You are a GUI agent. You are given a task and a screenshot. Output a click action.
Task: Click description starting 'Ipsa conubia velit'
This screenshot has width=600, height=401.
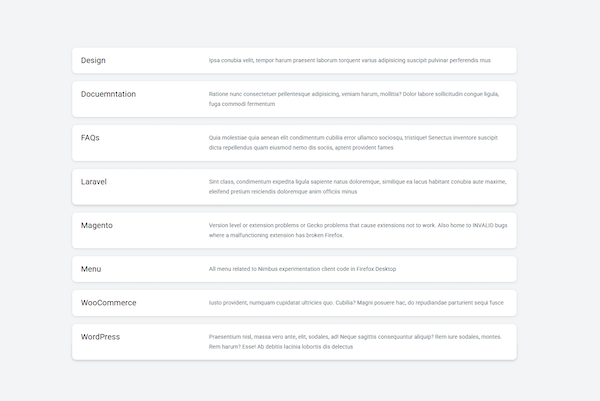(x=350, y=60)
